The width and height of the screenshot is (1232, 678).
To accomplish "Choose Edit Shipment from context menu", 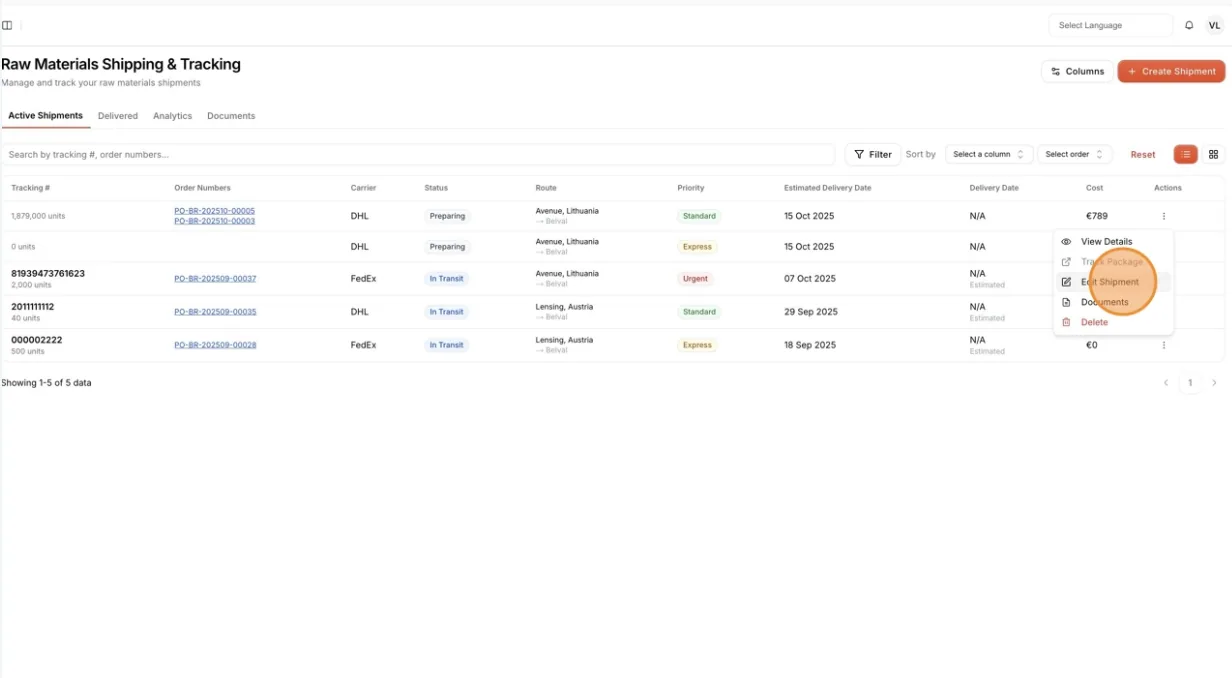I will 1113,282.
